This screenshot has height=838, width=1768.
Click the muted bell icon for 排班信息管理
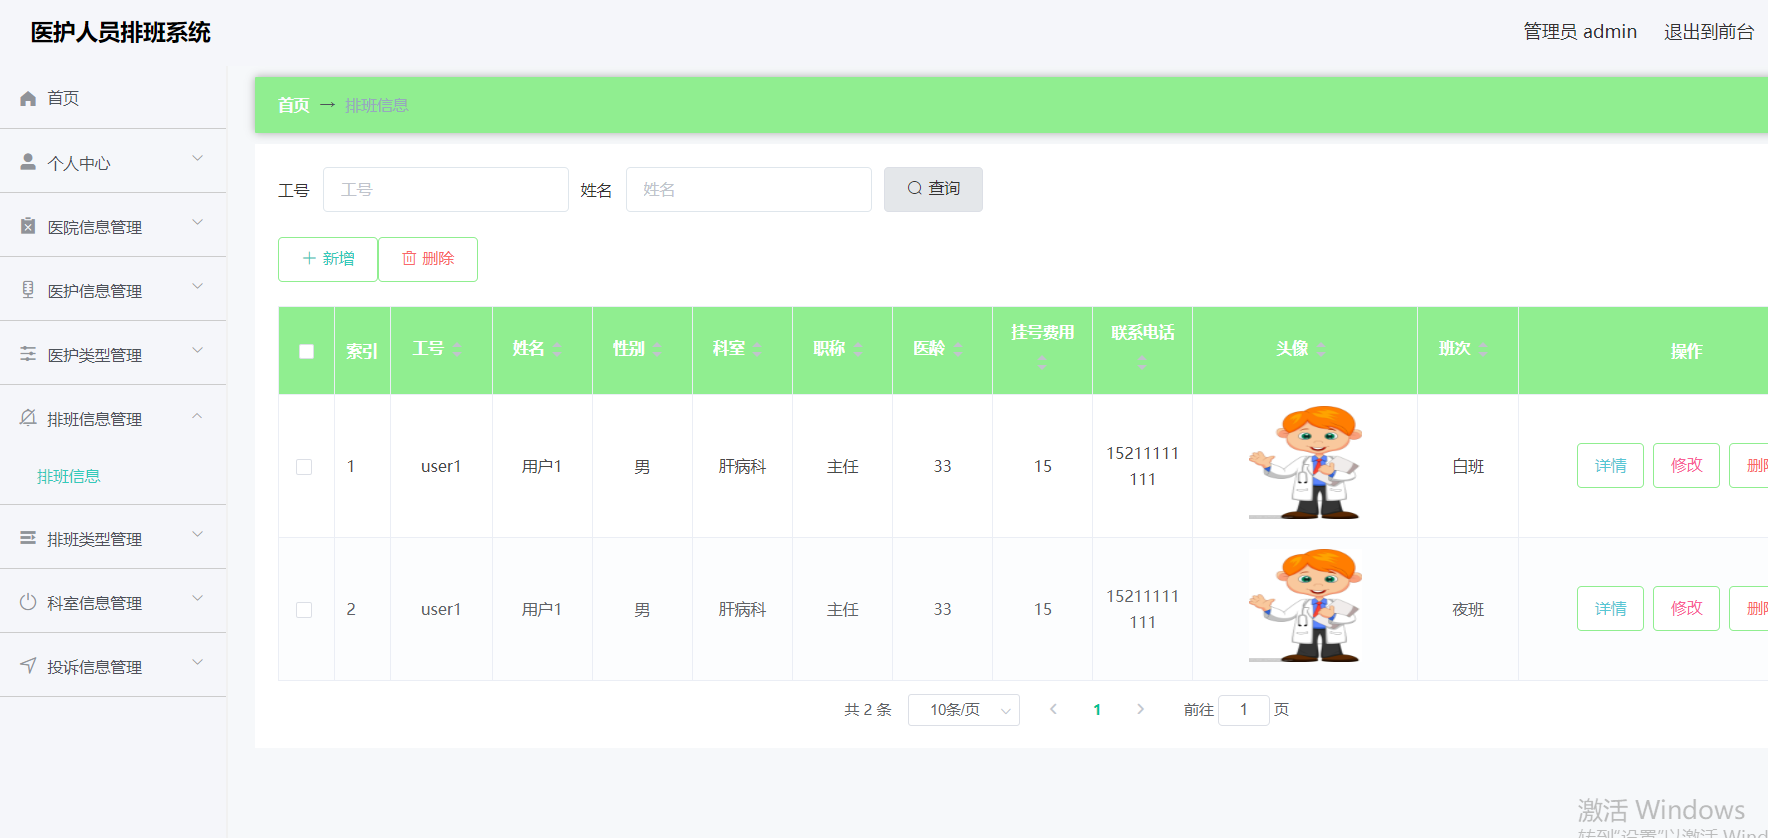pyautogui.click(x=28, y=418)
